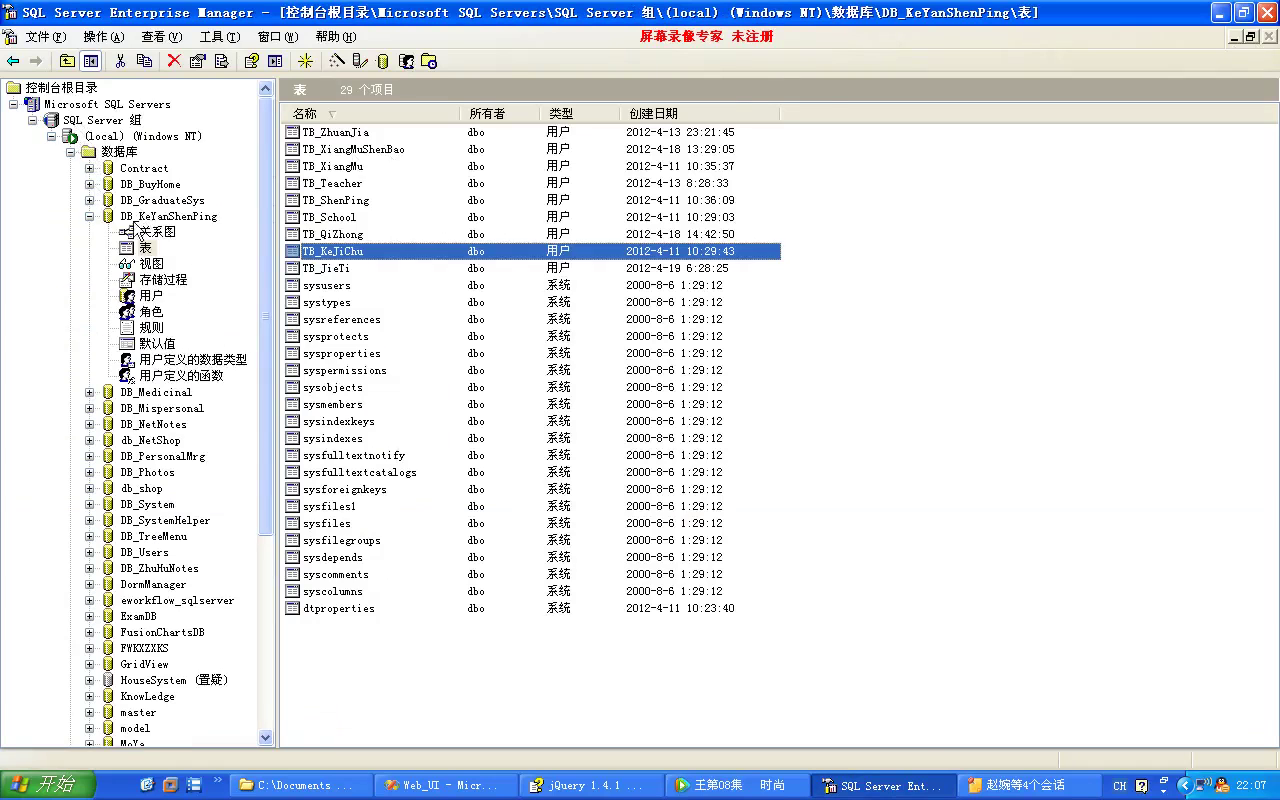Select 用户 node in tree
Viewport: 1280px width, 800px height.
tap(151, 296)
